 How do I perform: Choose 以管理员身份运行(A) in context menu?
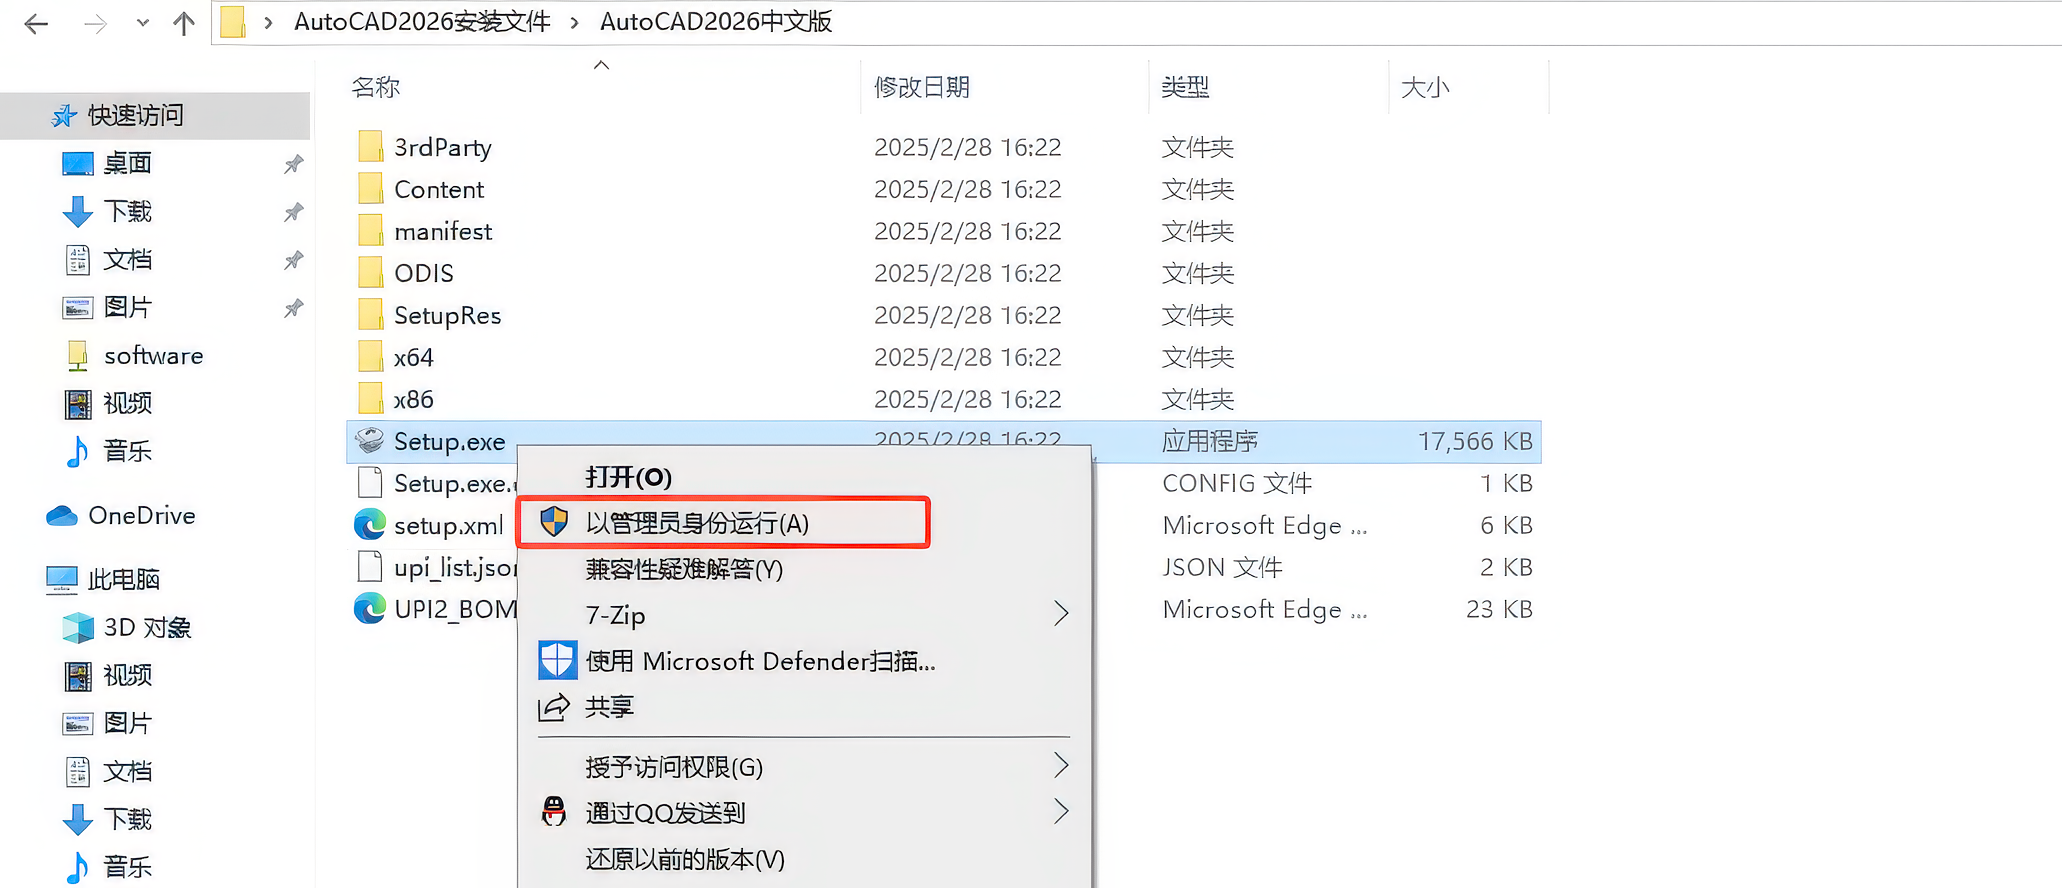(x=723, y=523)
